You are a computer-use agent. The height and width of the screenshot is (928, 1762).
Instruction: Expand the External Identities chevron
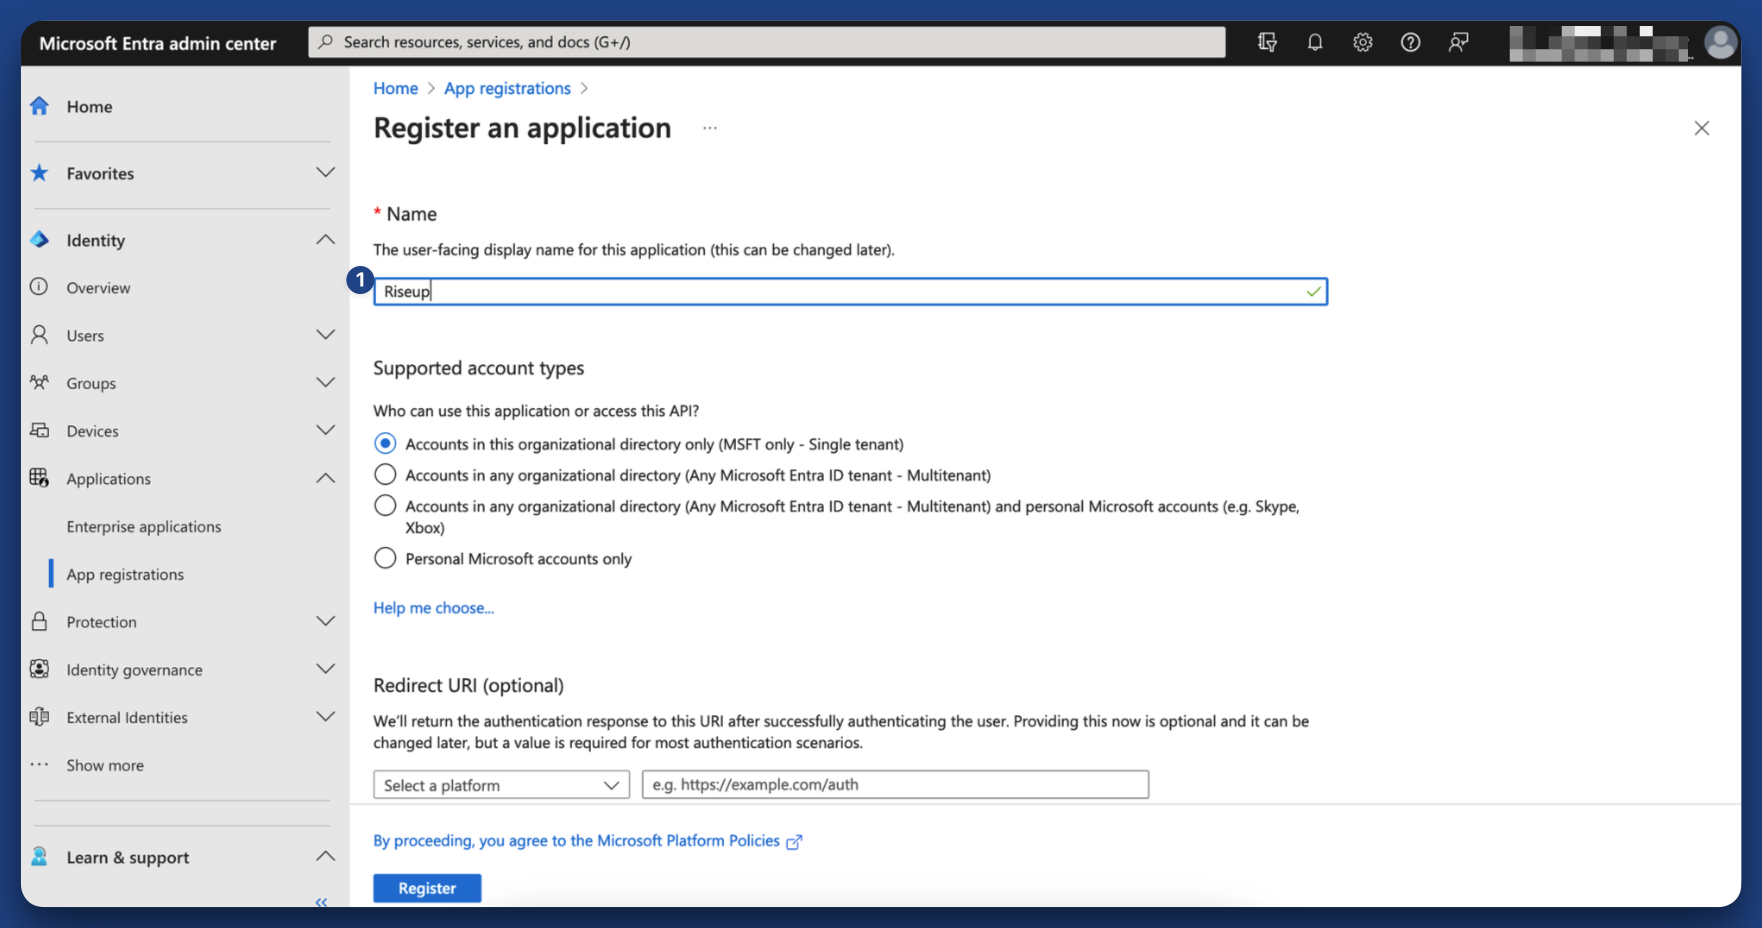[x=325, y=716]
